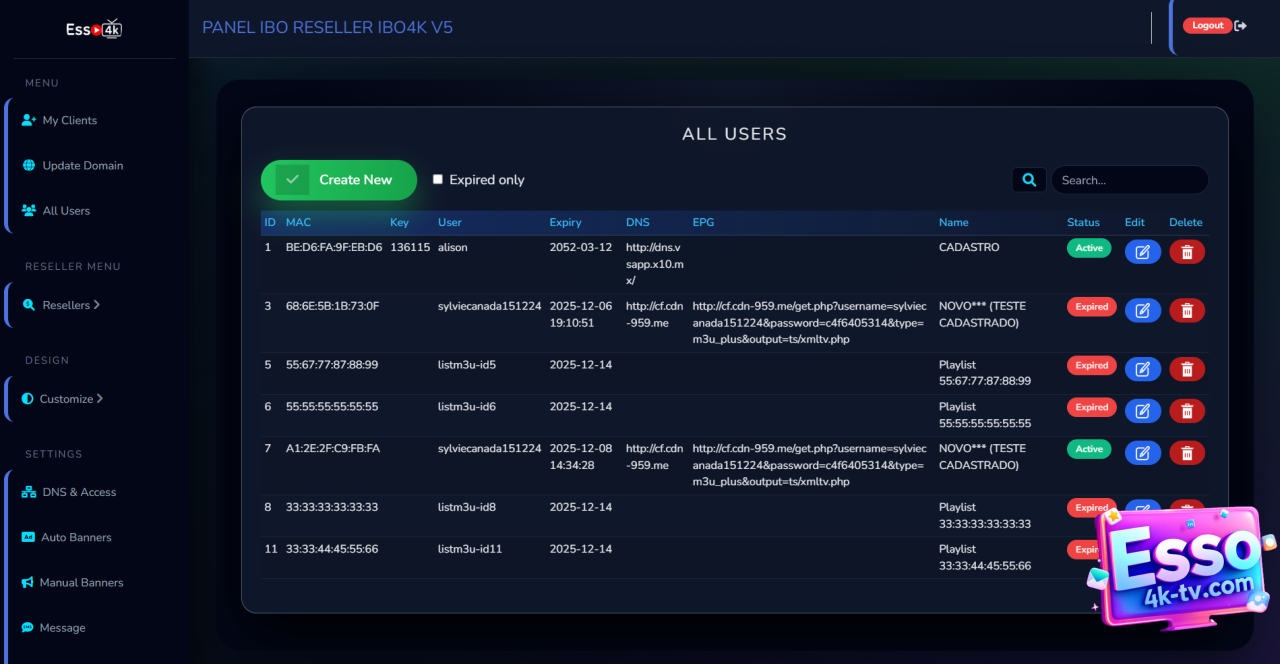Delete user with MAC 68:6E:5B:1B:73:0F
Screen dimensions: 1280x664
[1187, 310]
